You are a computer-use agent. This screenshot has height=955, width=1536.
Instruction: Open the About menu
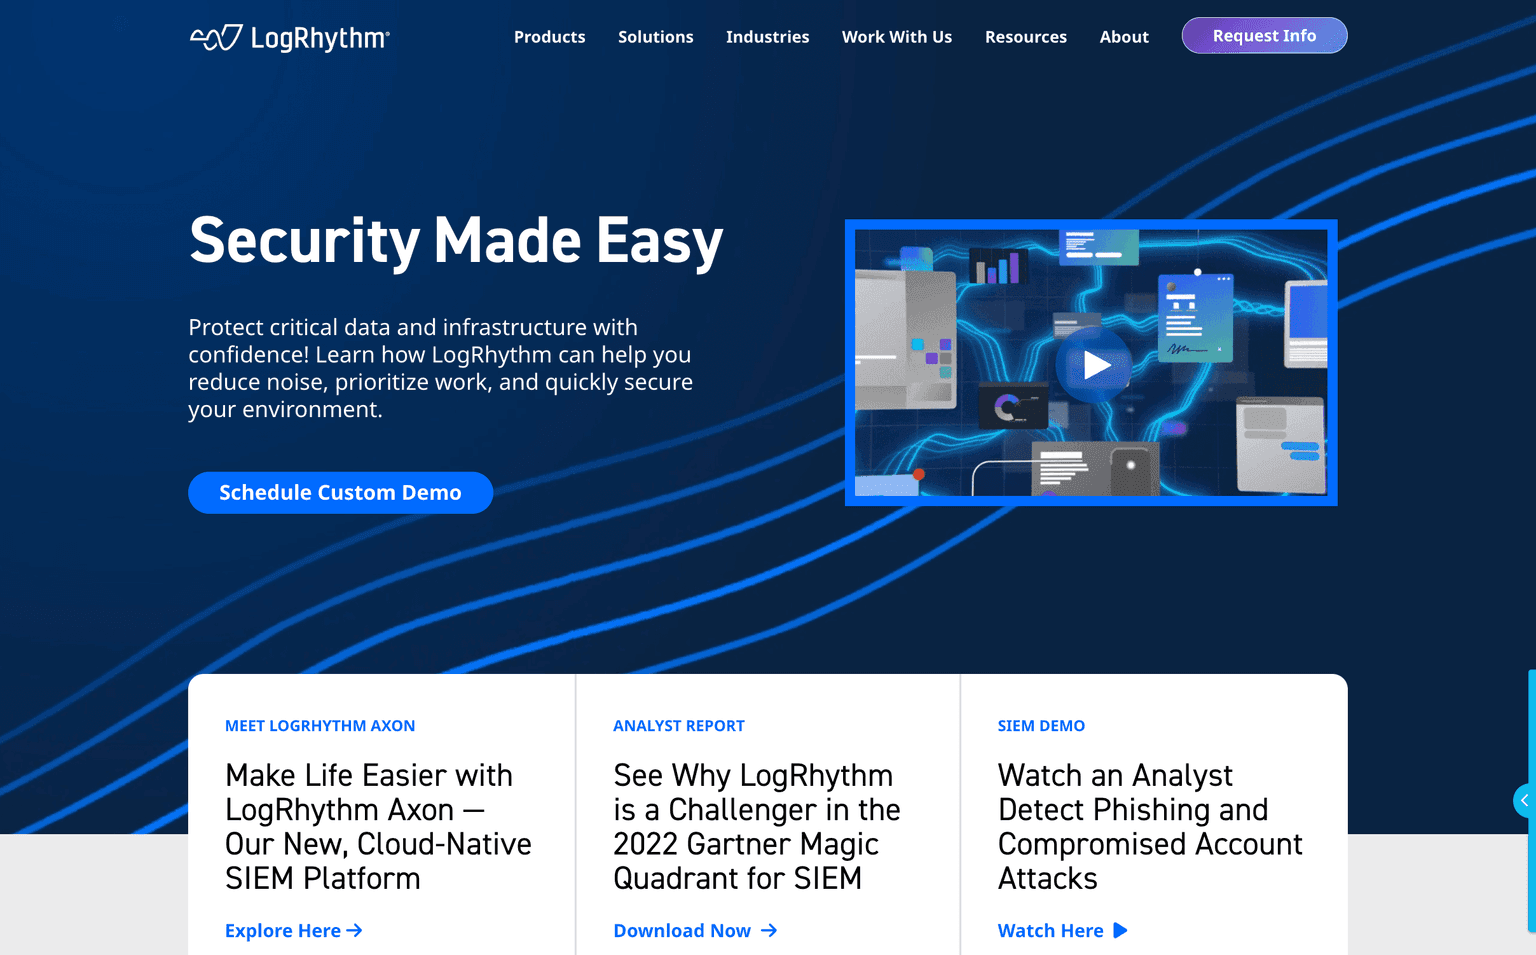(1124, 37)
